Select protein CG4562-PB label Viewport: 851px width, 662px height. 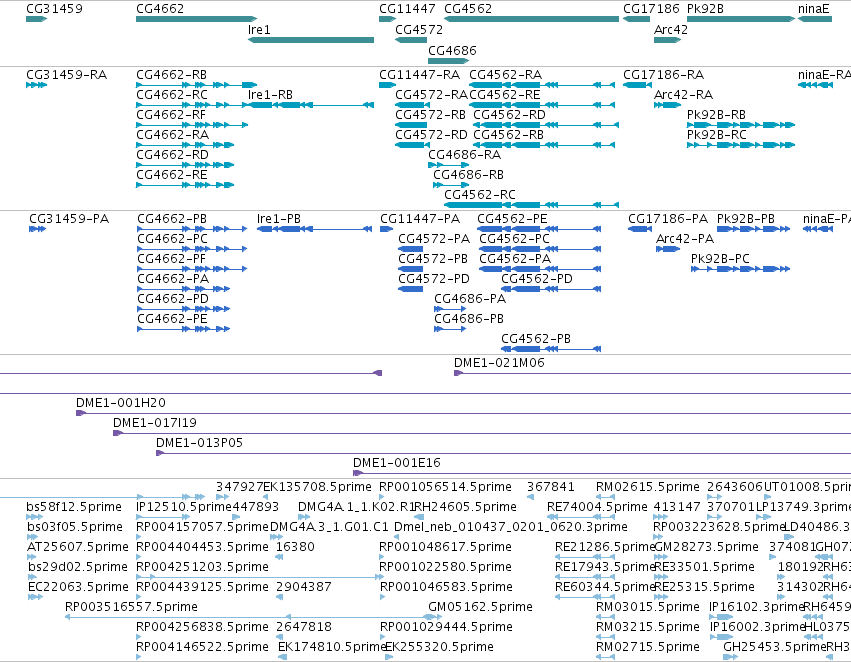pyautogui.click(x=536, y=339)
